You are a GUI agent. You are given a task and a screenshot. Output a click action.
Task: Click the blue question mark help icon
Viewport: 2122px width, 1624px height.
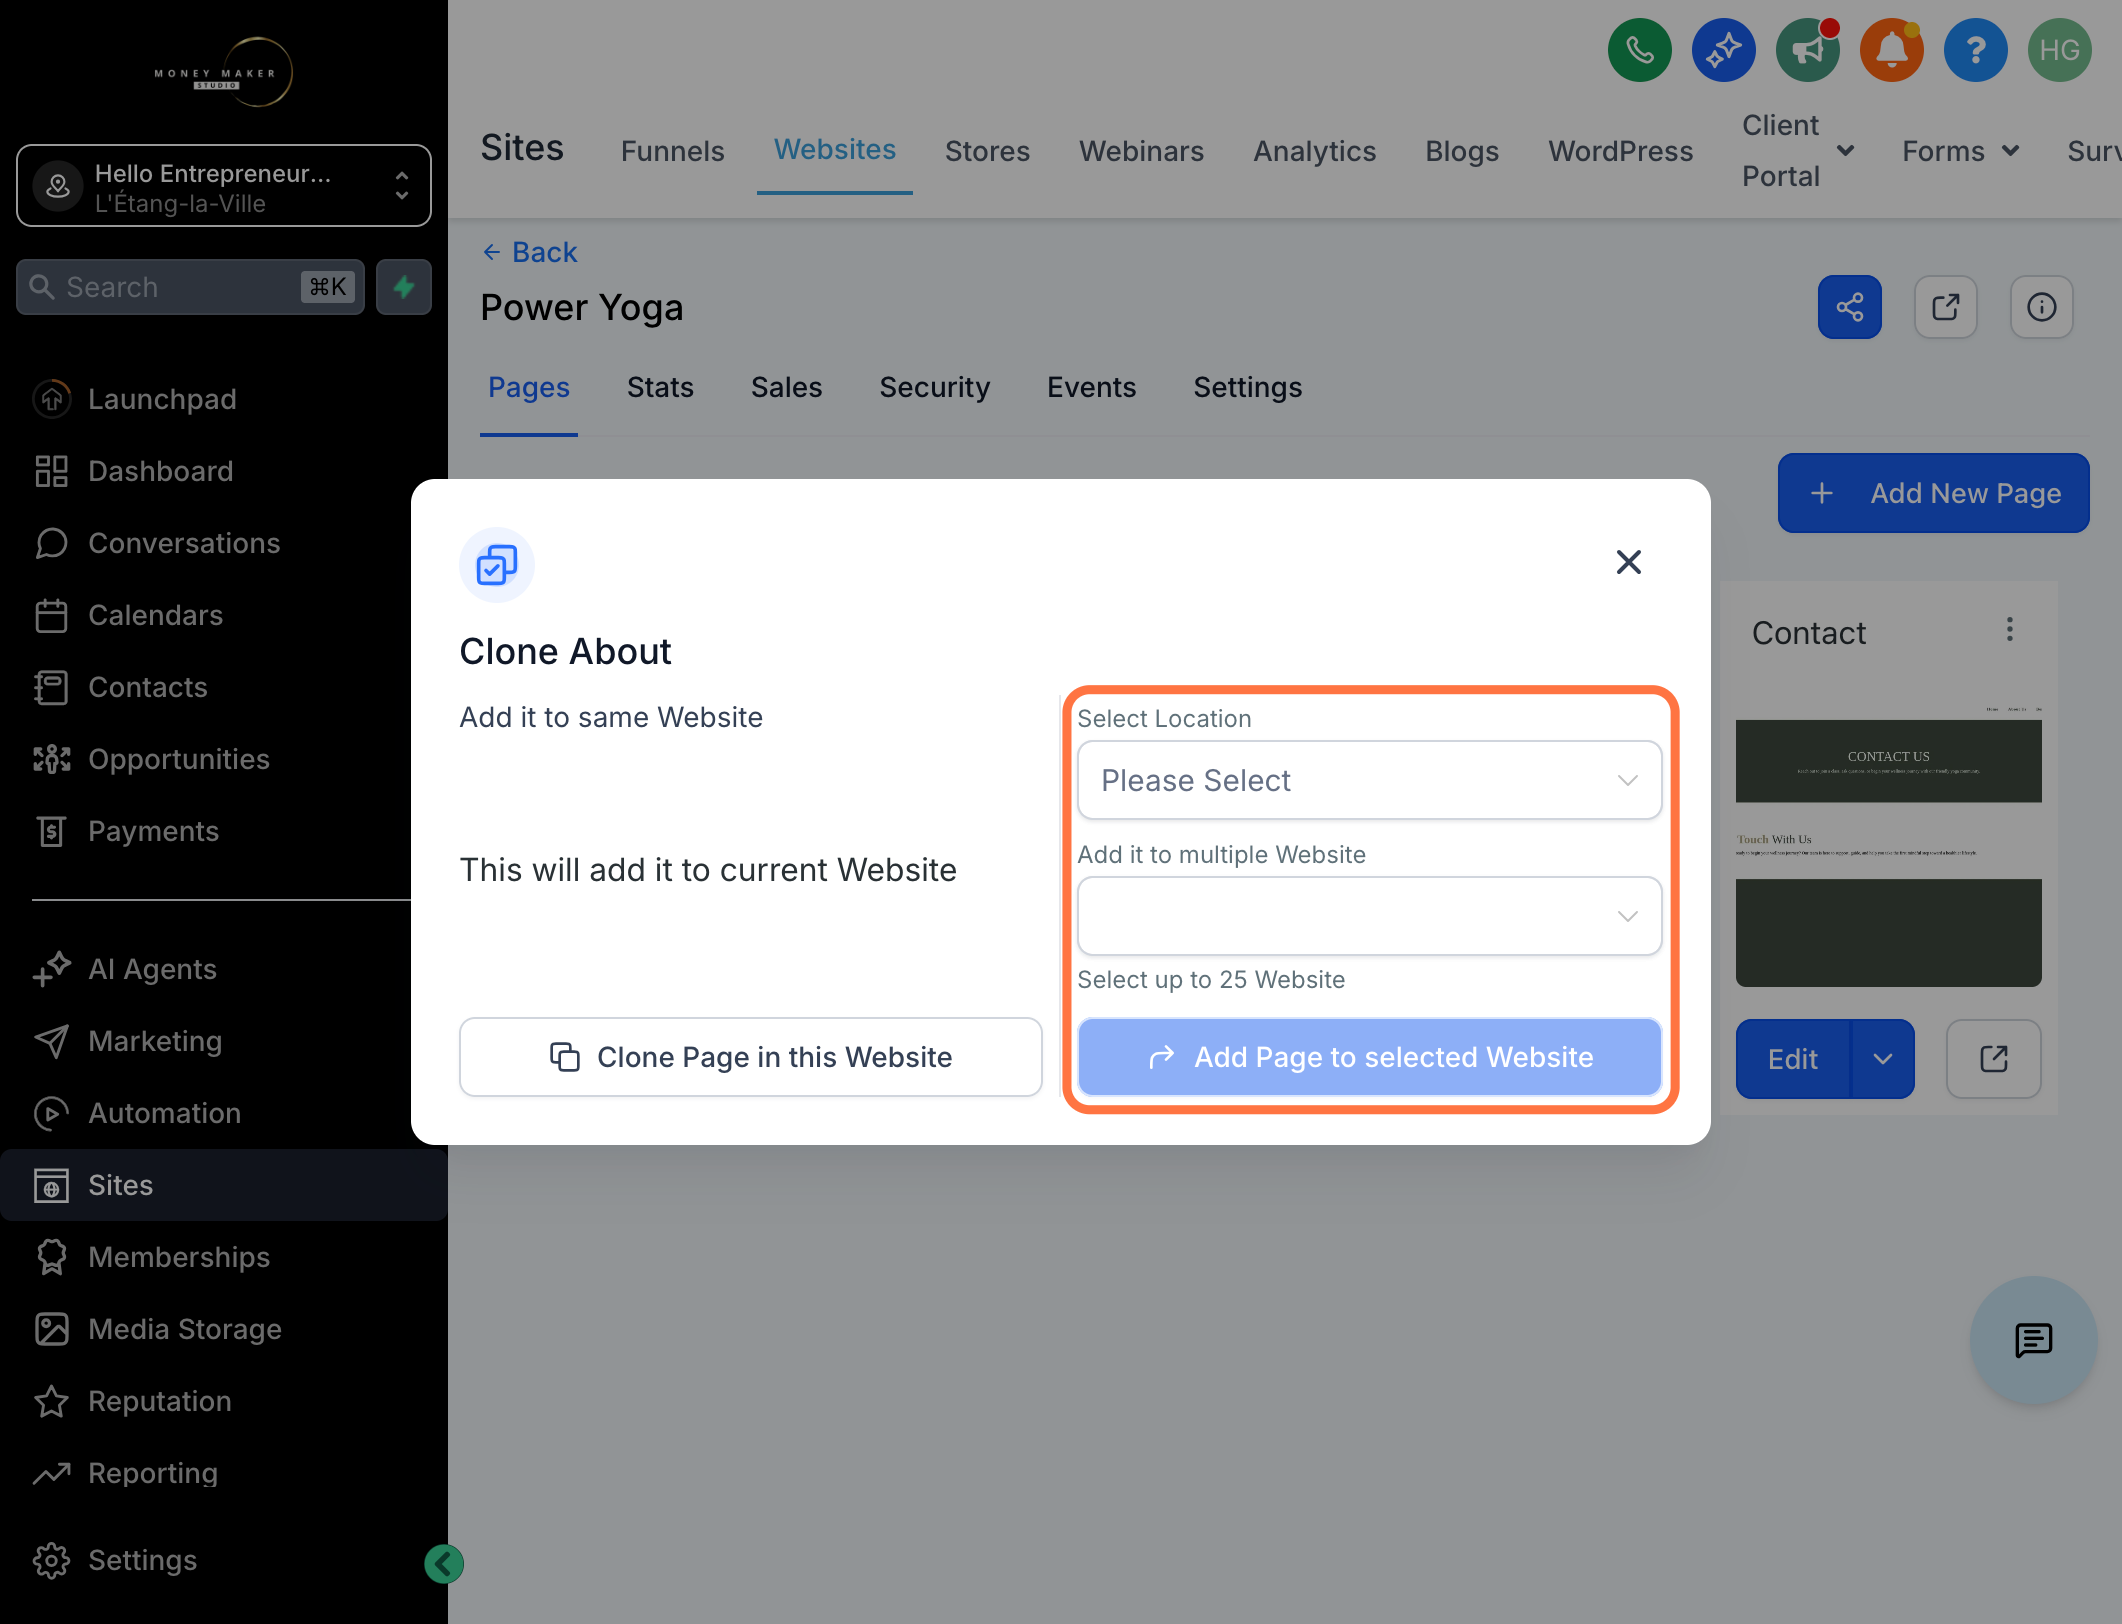(1975, 50)
